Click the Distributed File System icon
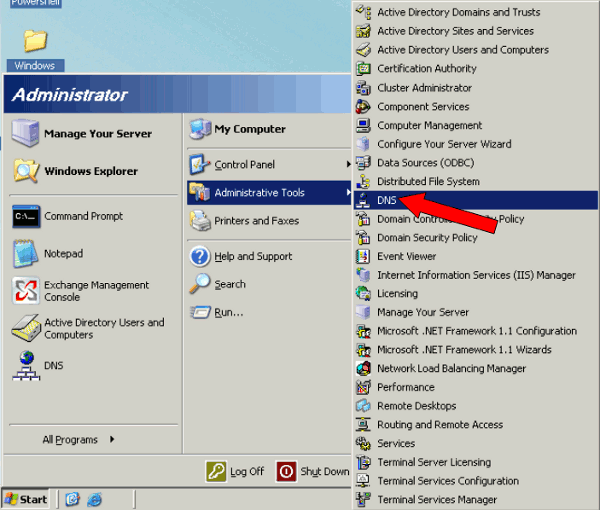Viewport: 600px width, 510px height. tap(363, 181)
